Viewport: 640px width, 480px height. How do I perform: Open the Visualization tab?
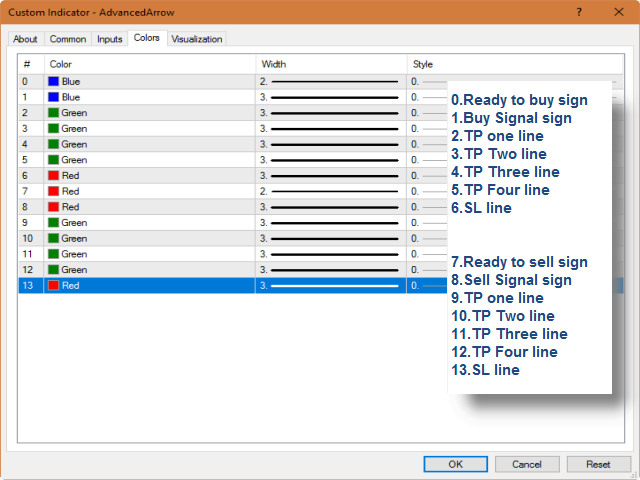click(x=197, y=39)
